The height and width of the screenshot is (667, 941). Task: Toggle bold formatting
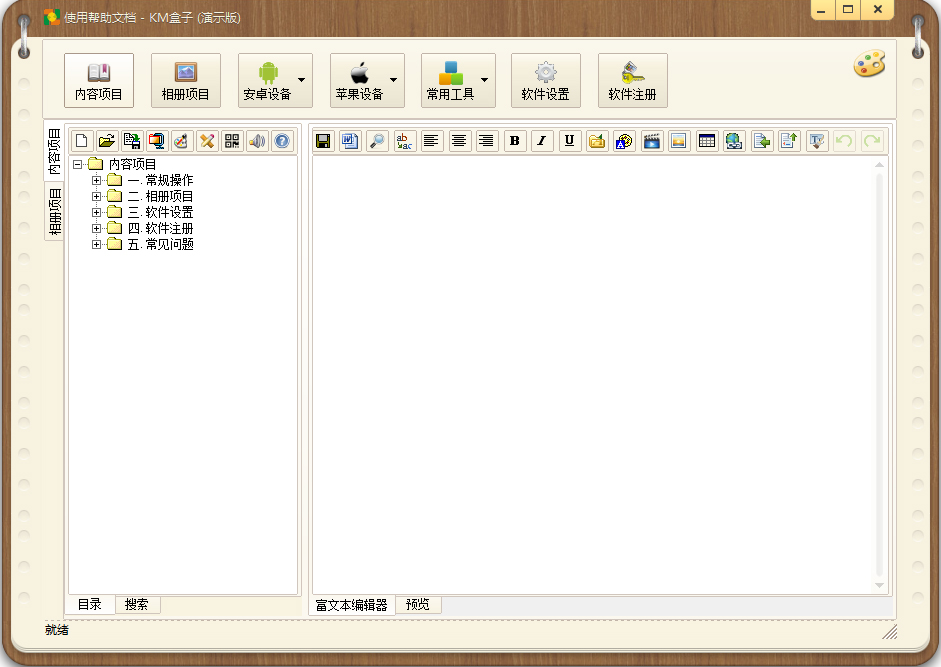click(x=514, y=141)
